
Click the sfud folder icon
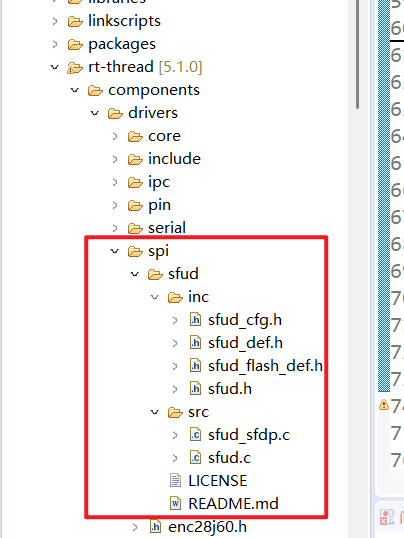(x=155, y=274)
